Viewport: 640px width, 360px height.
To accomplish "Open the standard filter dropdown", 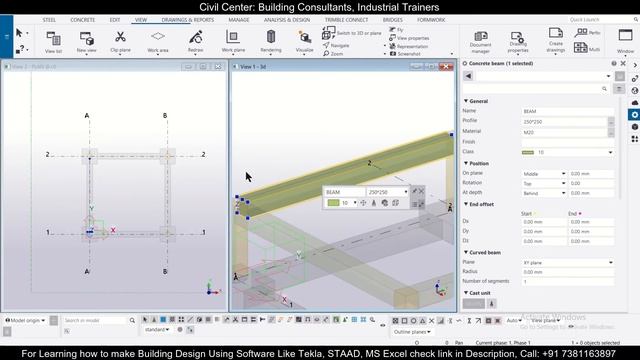I will [x=157, y=329].
